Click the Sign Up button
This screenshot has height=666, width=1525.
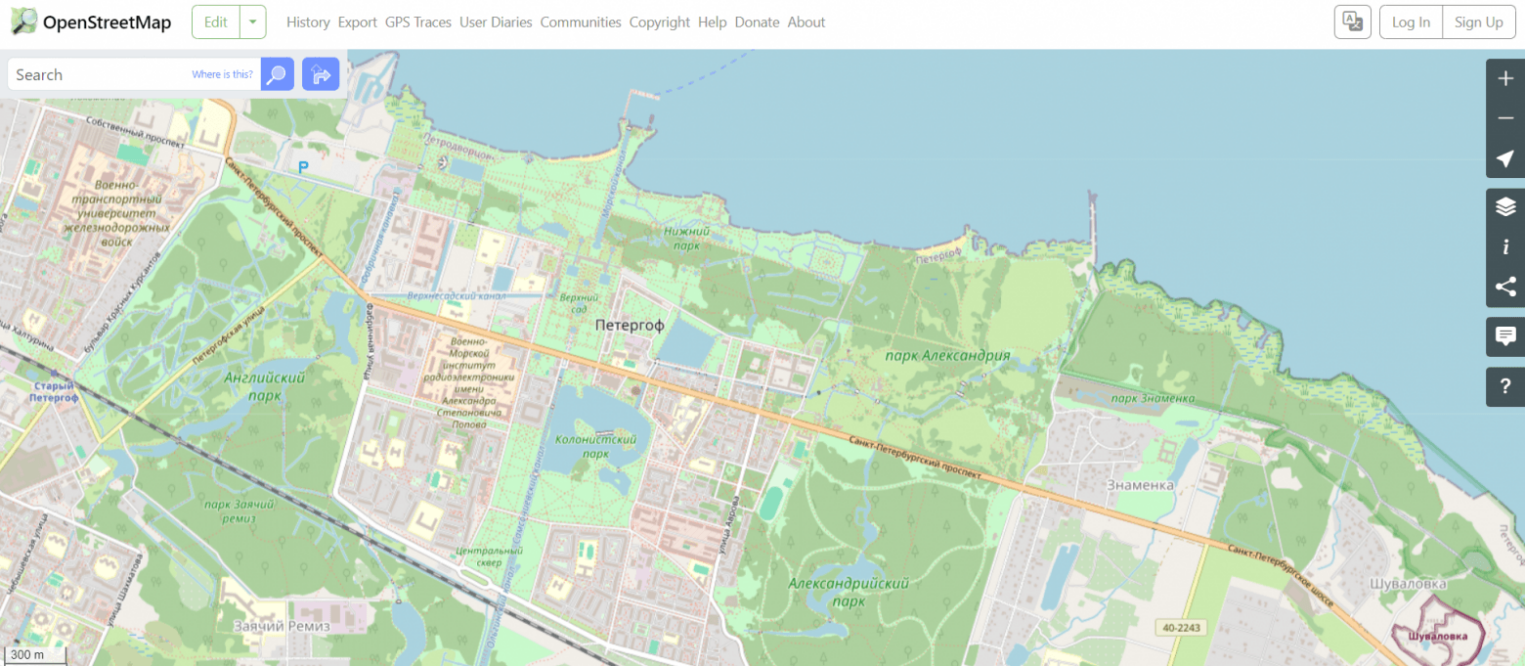click(x=1479, y=22)
